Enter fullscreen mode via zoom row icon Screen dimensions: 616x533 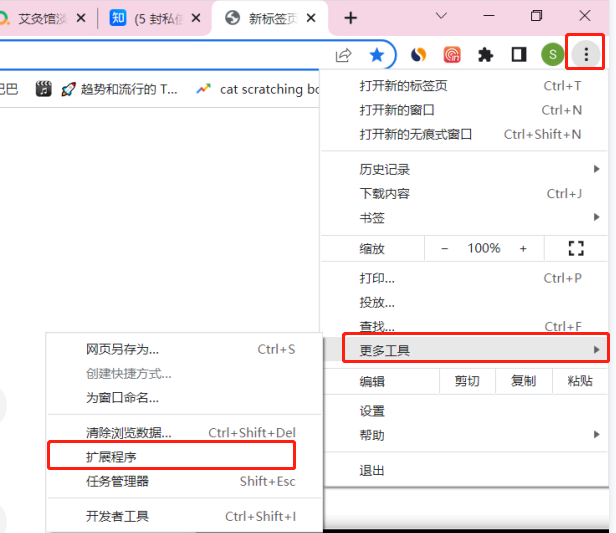575,248
